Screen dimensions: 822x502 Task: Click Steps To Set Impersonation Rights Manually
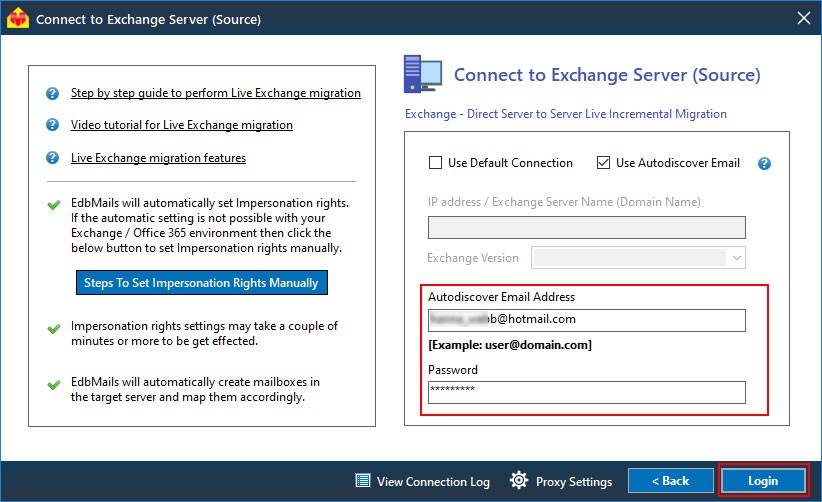coord(201,282)
